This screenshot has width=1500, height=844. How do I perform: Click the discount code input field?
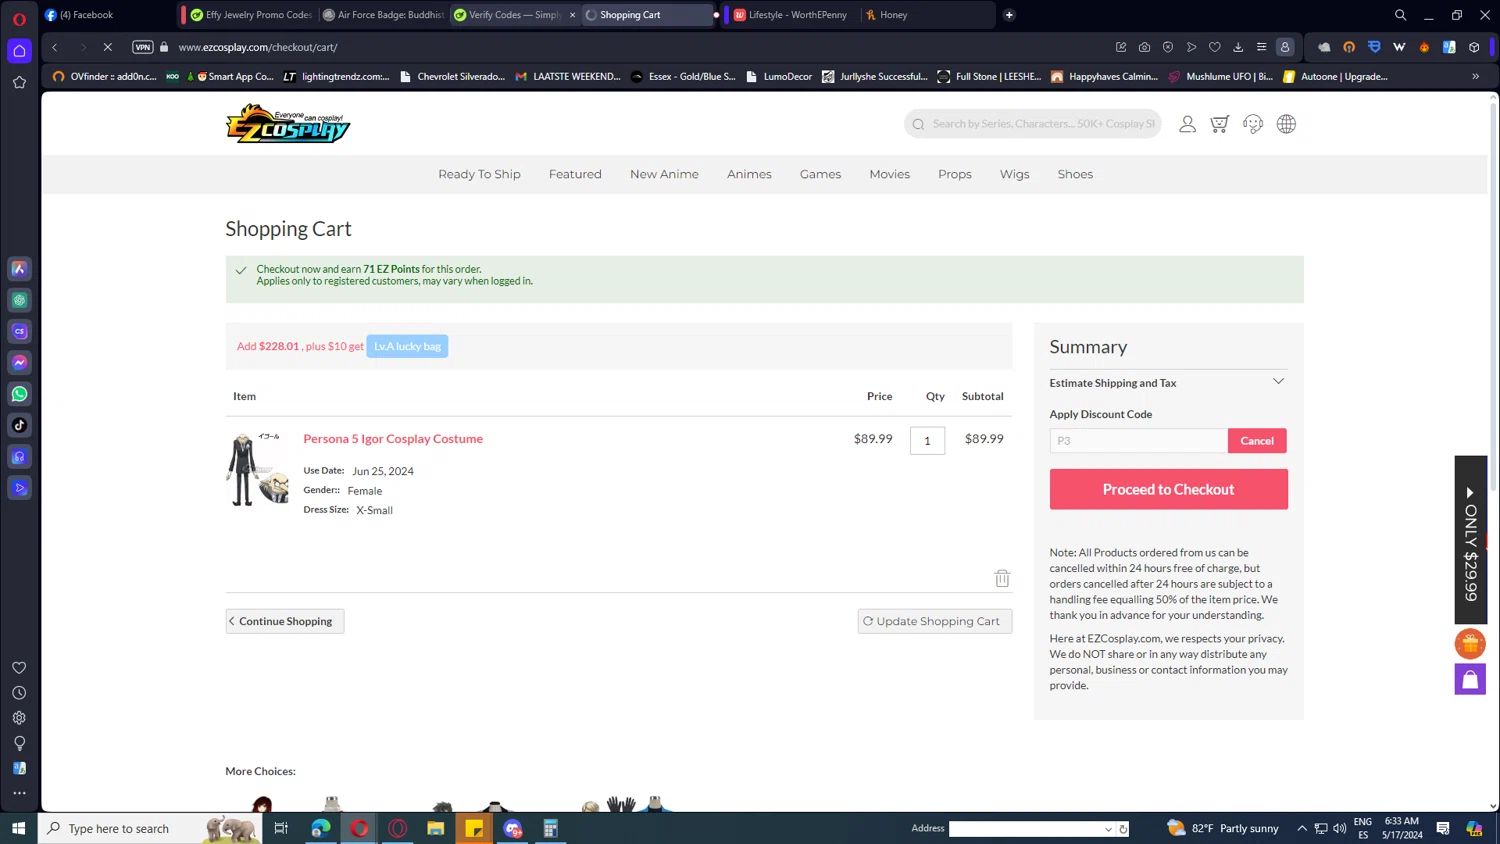click(x=1138, y=441)
